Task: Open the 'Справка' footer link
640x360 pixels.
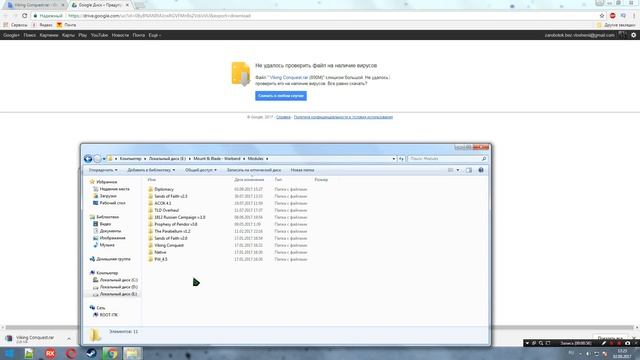Action: pyautogui.click(x=283, y=117)
